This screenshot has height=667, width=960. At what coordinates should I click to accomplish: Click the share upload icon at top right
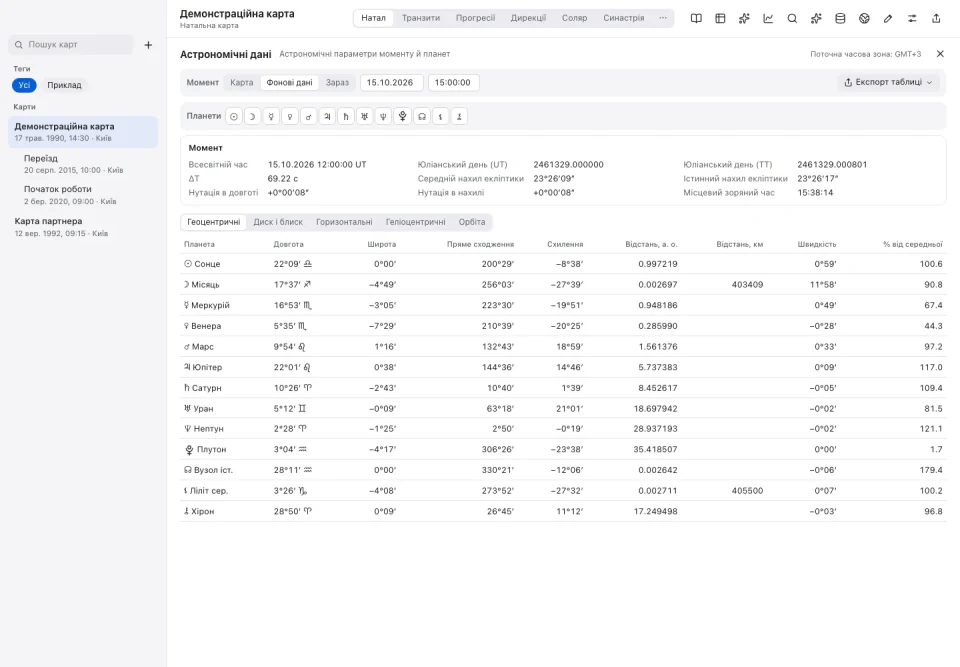pos(936,18)
